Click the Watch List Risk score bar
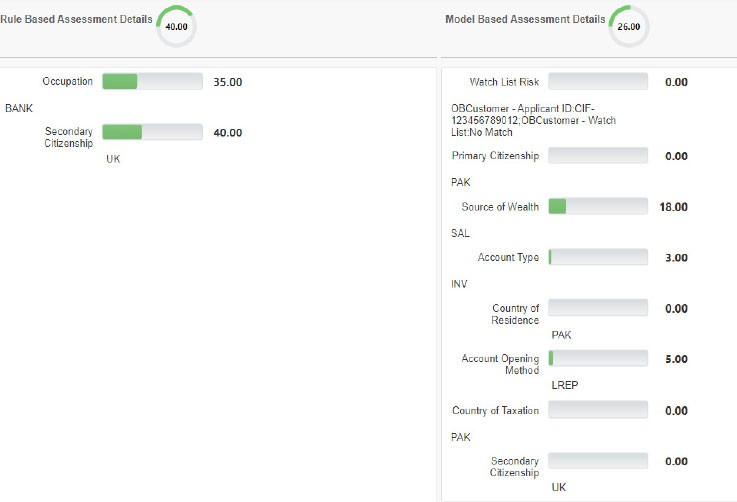Image resolution: width=737 pixels, height=502 pixels. click(598, 81)
